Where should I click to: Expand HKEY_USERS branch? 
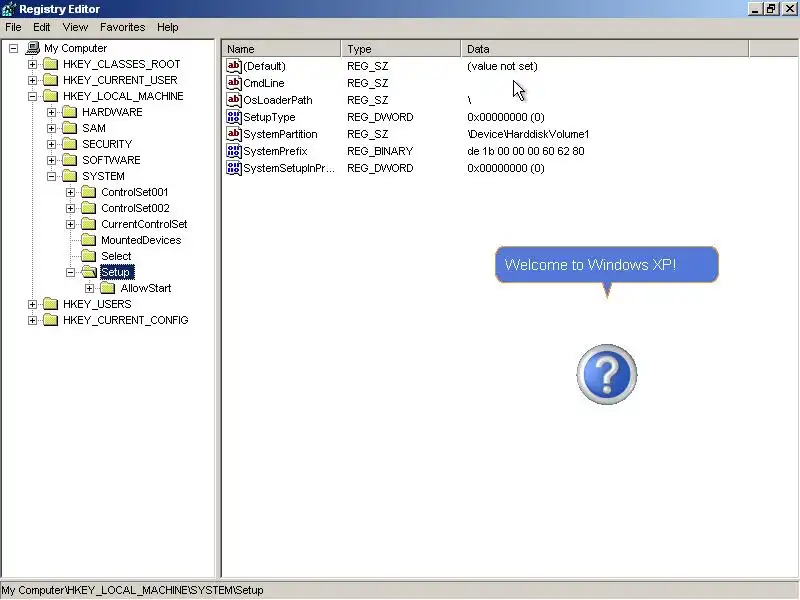click(x=33, y=304)
